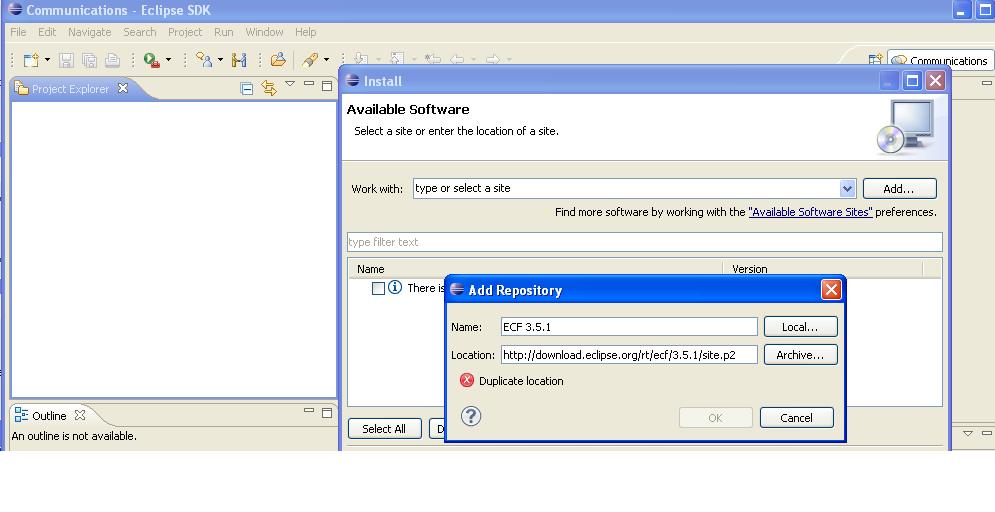The height and width of the screenshot is (512, 995).
Task: Click the help question mark icon
Action: (x=471, y=416)
